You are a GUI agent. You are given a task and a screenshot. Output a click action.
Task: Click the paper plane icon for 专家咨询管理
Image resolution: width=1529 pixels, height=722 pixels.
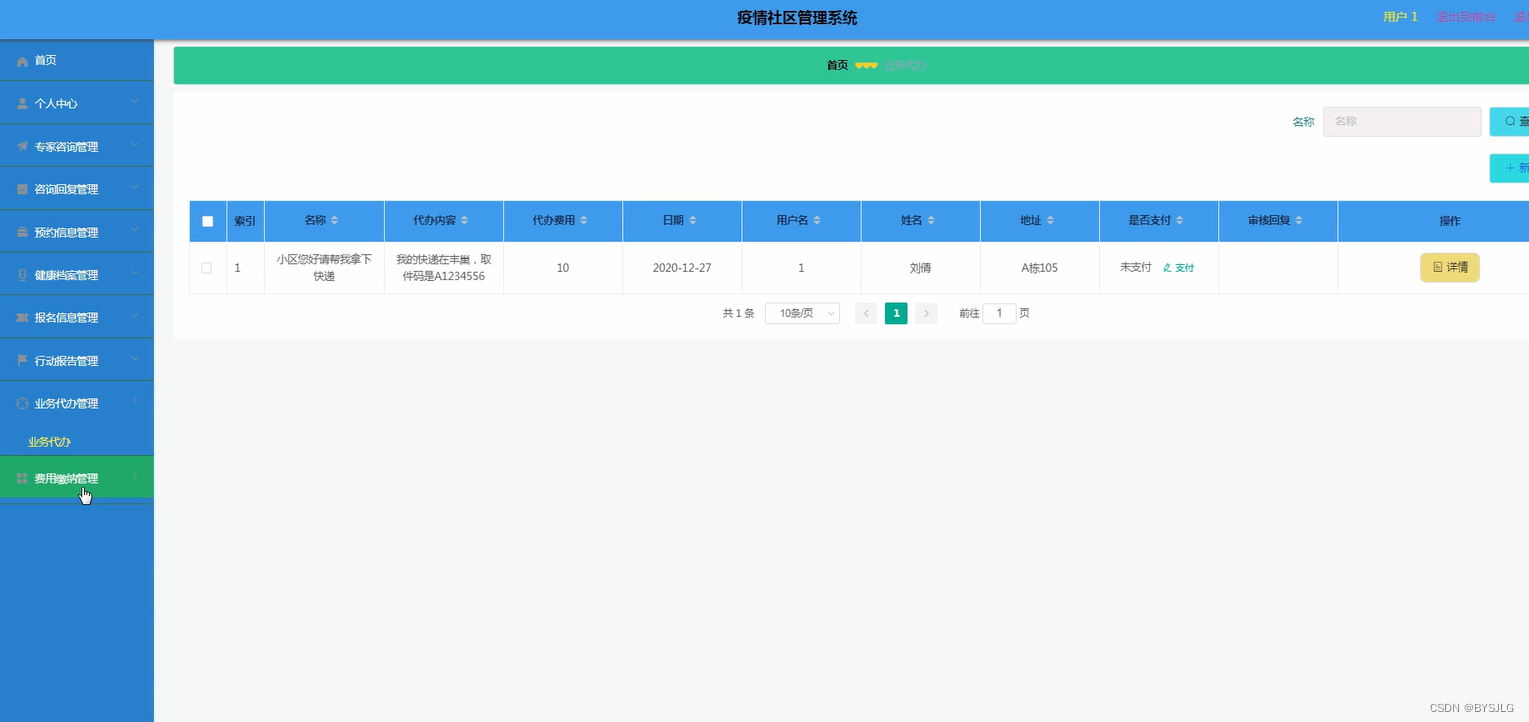pyautogui.click(x=22, y=147)
